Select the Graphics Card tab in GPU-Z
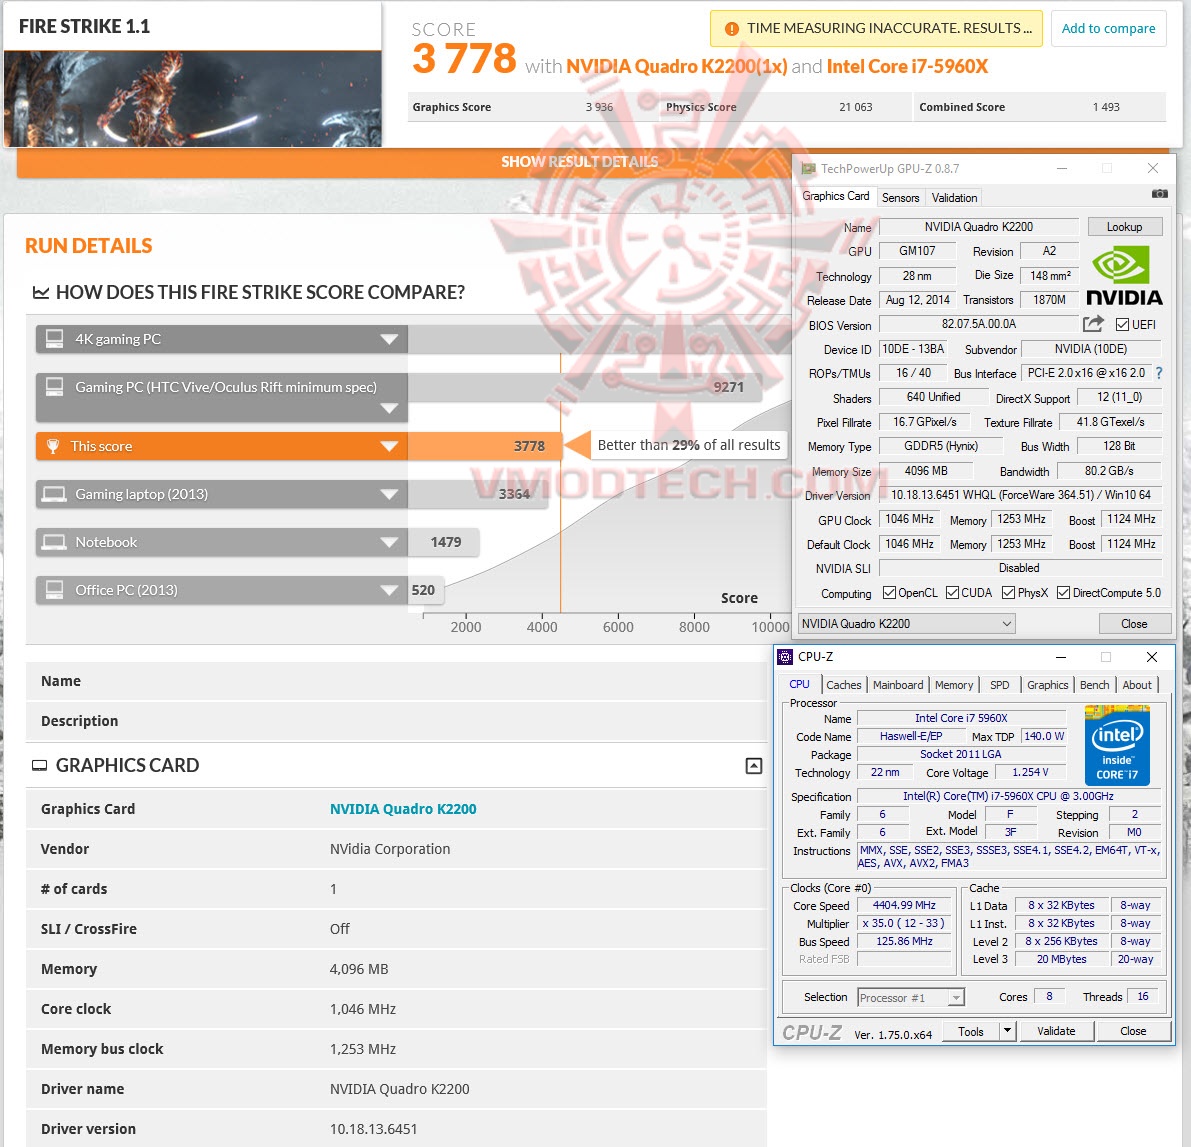Image resolution: width=1191 pixels, height=1147 pixels. point(836,196)
